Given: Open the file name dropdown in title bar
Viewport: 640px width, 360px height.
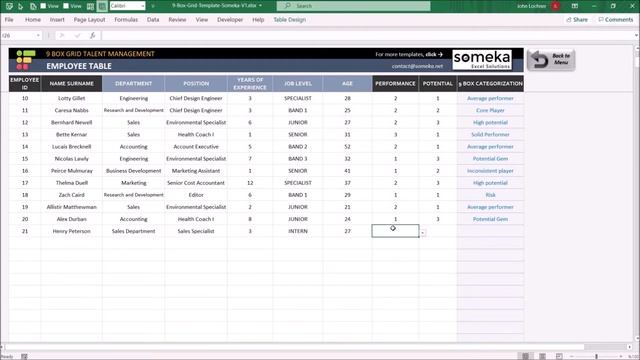Looking at the screenshot, I should click(260, 6).
